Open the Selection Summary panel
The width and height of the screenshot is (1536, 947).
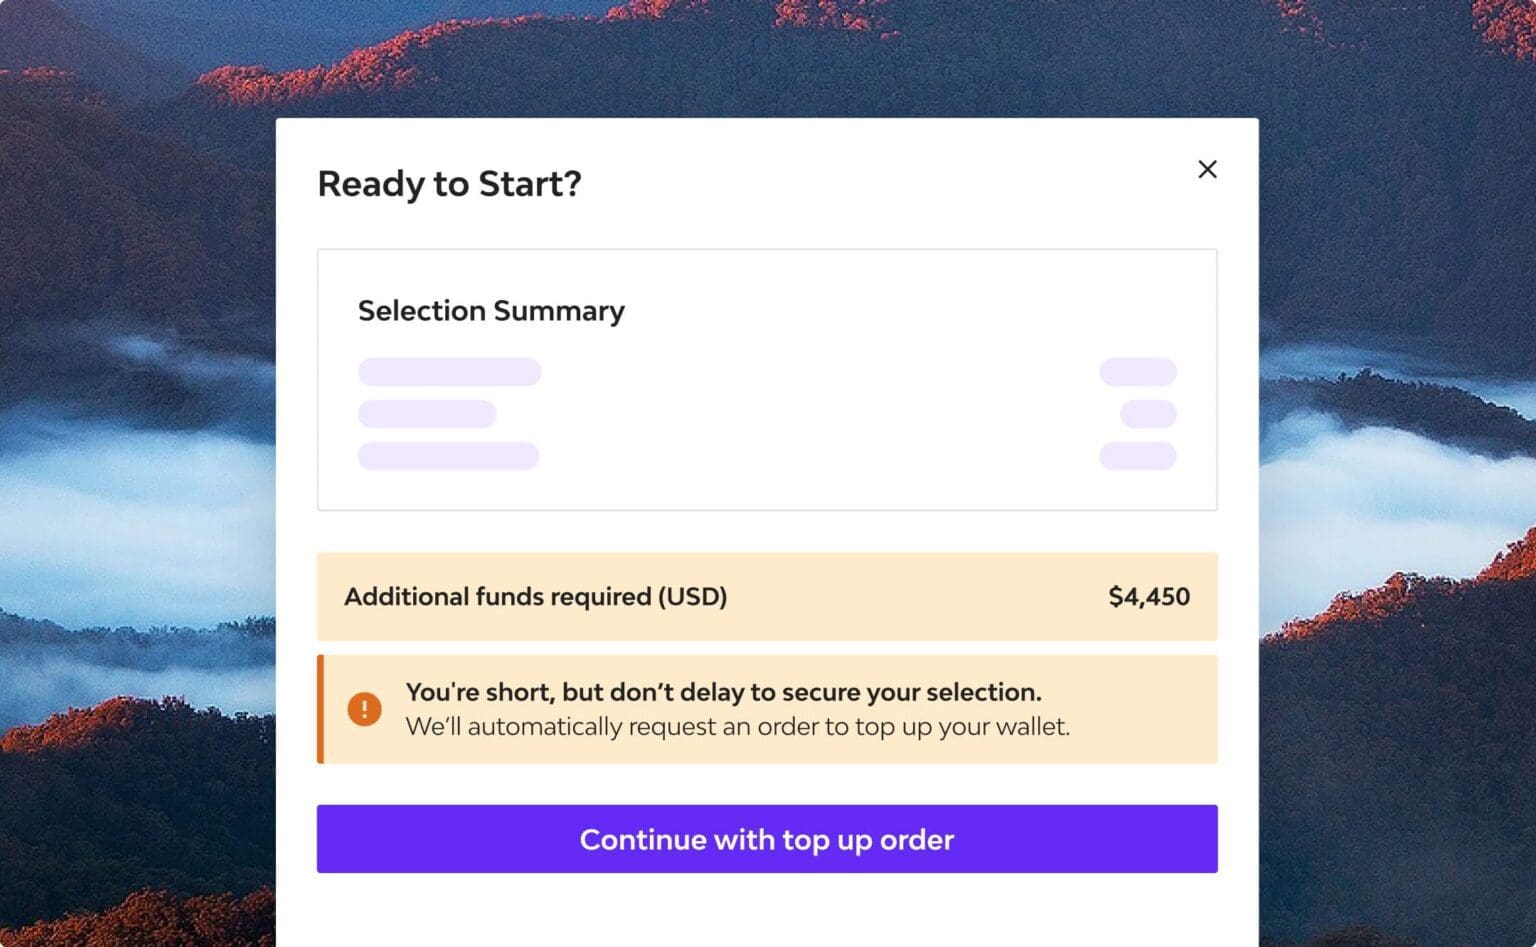tap(766, 379)
